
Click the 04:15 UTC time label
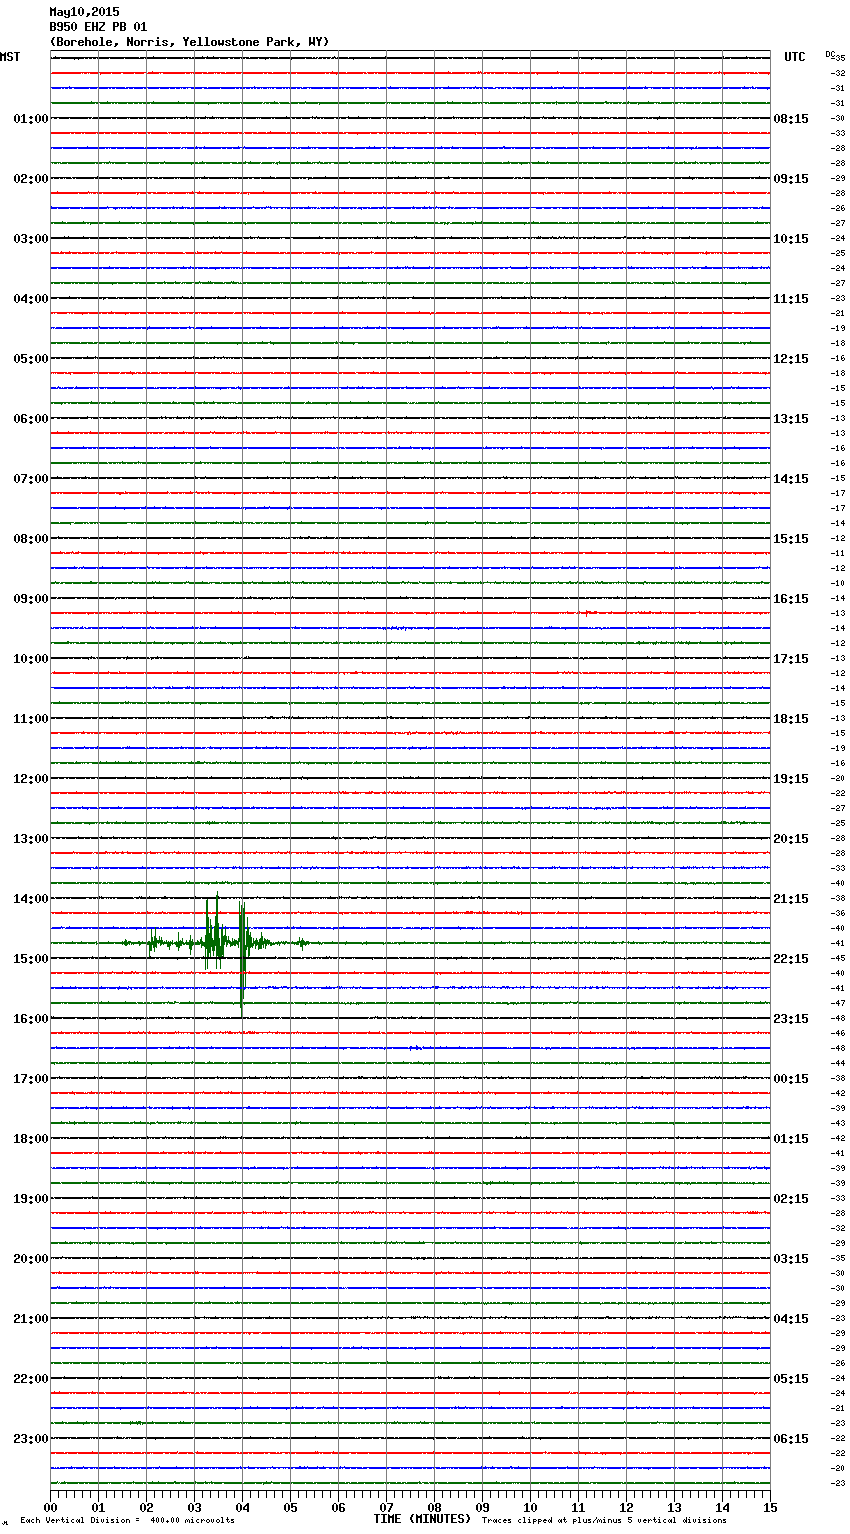click(791, 1319)
